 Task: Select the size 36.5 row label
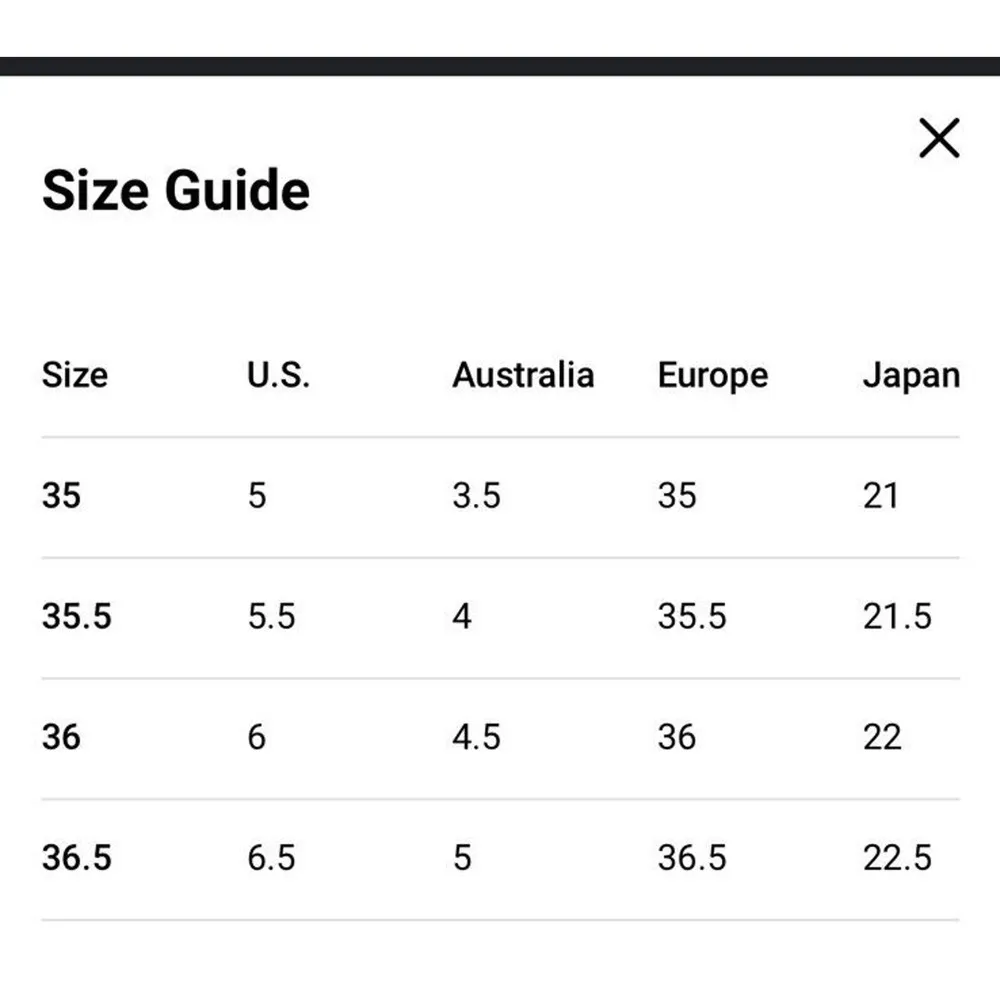click(77, 858)
